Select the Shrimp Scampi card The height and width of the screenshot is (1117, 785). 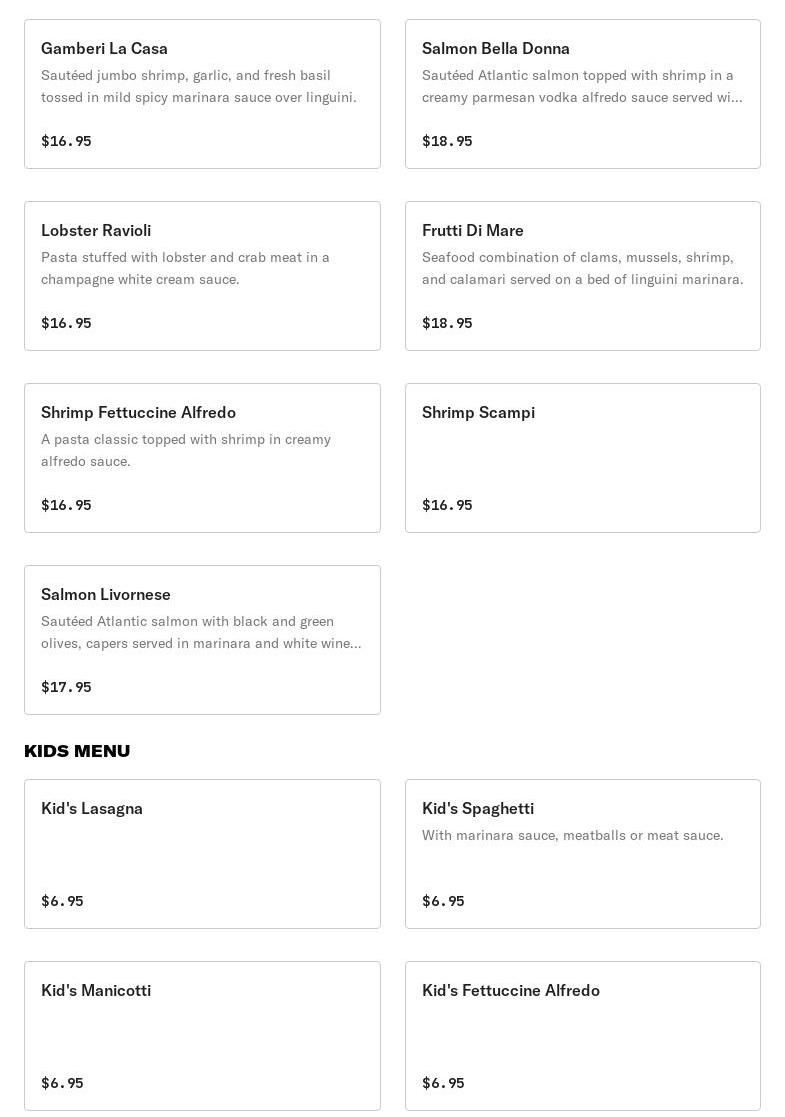582,458
